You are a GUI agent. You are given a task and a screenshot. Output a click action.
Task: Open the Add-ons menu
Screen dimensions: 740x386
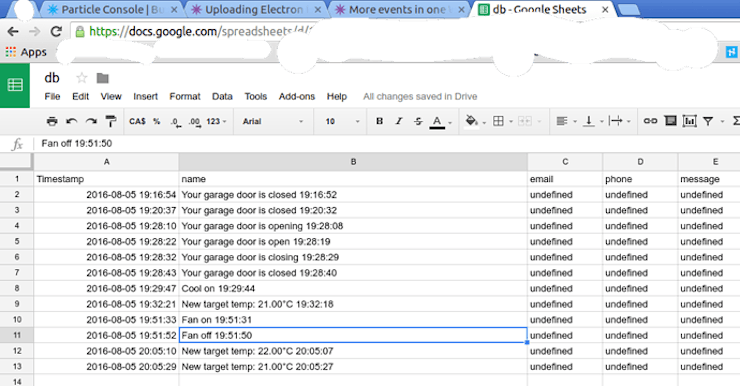coord(296,96)
